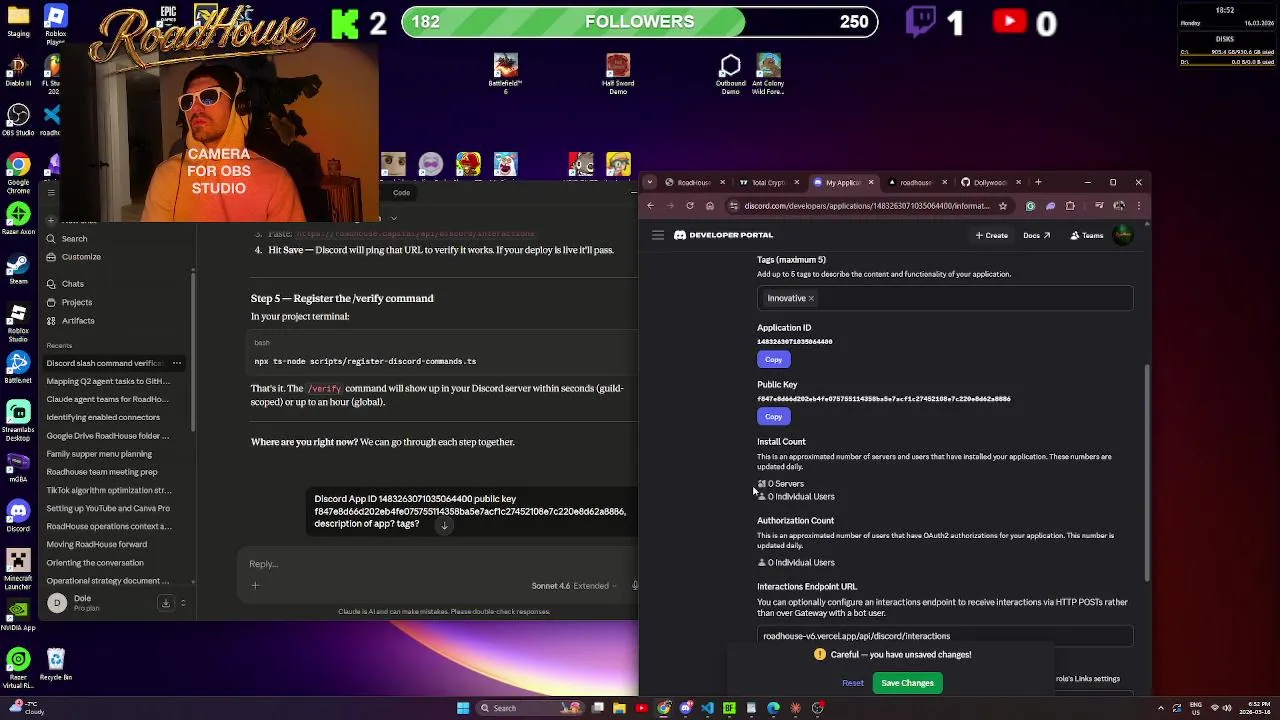This screenshot has height=720, width=1280.
Task: Click the Interactions Endpoint URL field
Action: (x=945, y=636)
